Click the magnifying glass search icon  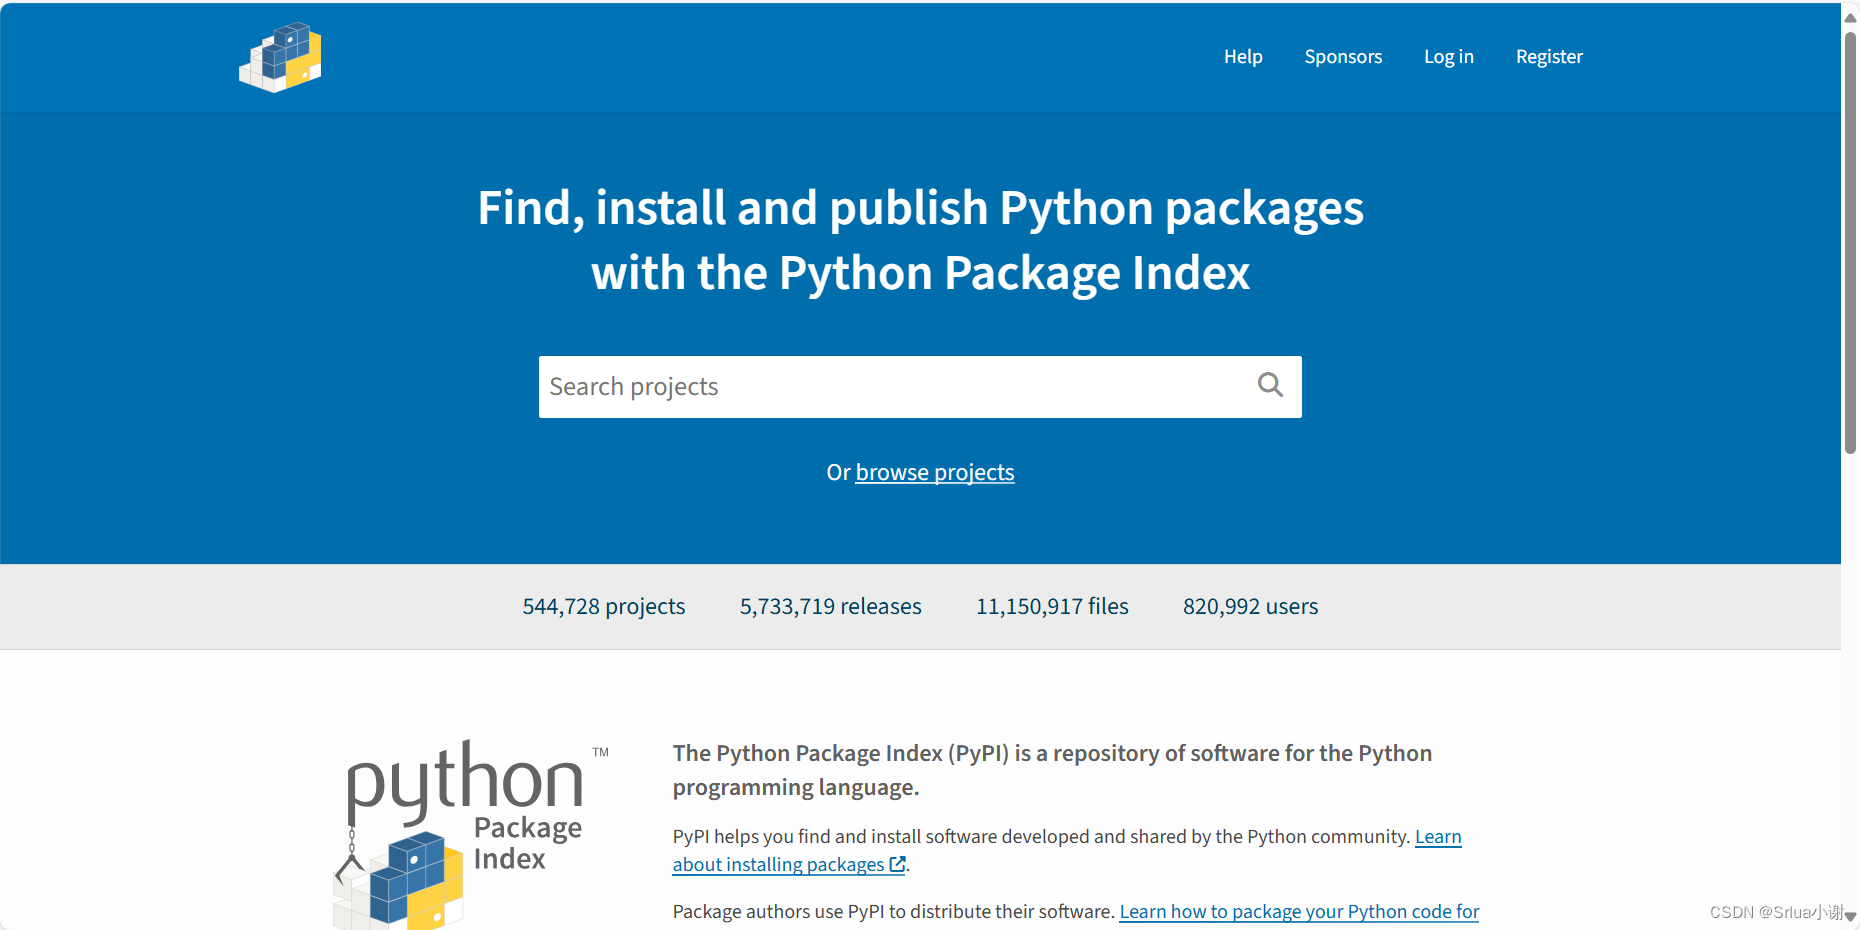(x=1270, y=385)
